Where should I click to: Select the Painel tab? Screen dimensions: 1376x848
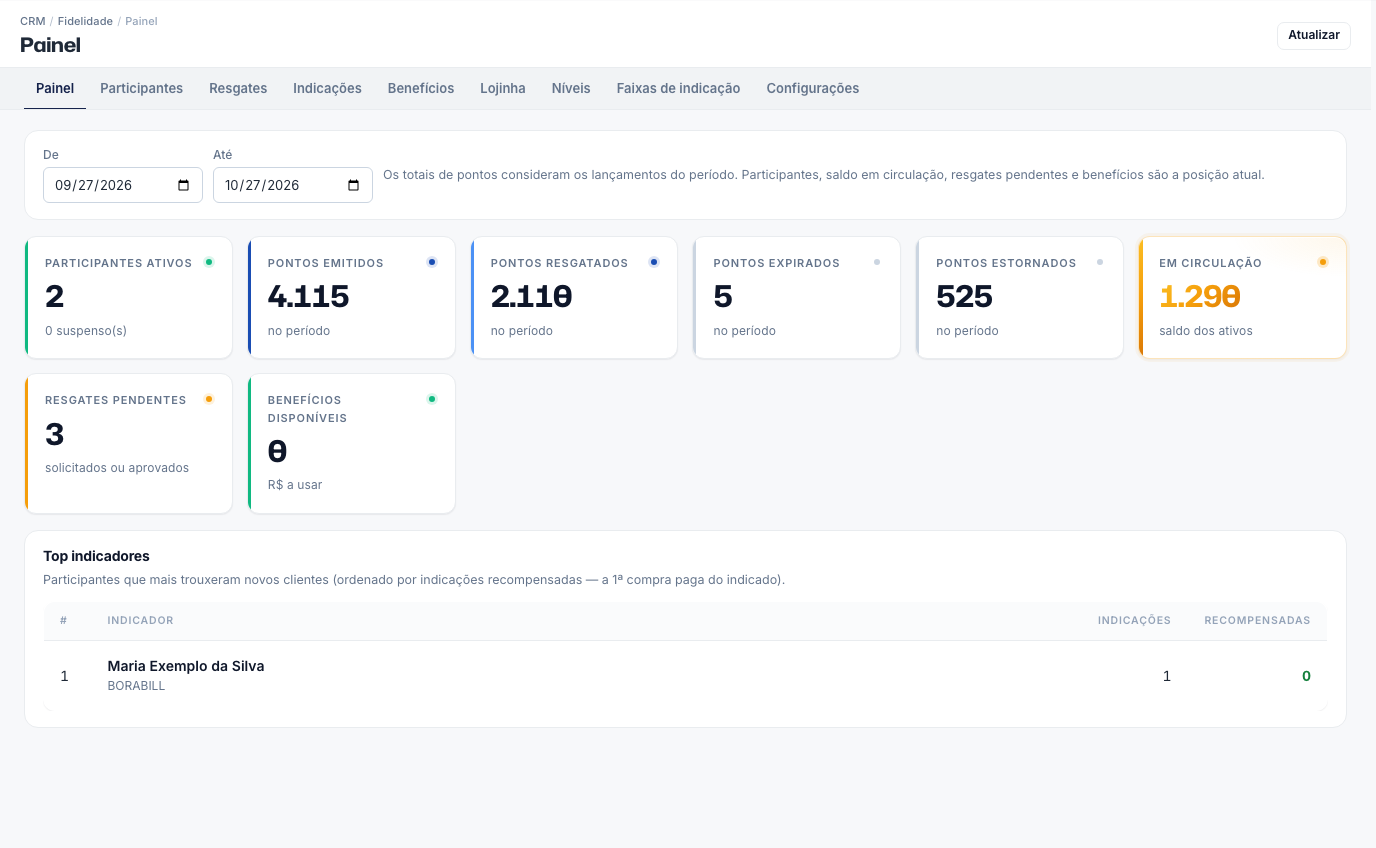pos(55,88)
